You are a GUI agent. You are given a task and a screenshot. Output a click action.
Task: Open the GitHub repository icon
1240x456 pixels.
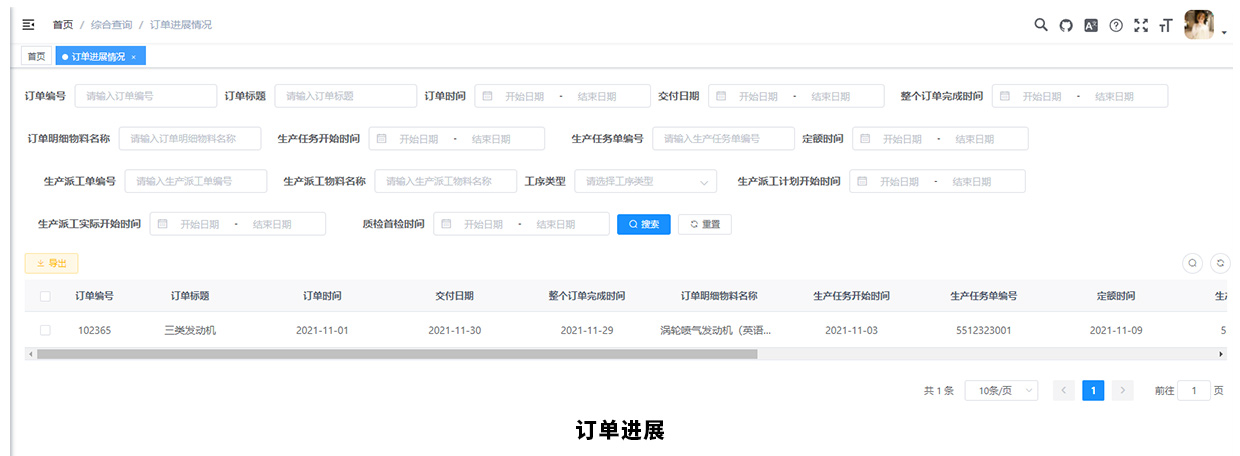[1066, 25]
